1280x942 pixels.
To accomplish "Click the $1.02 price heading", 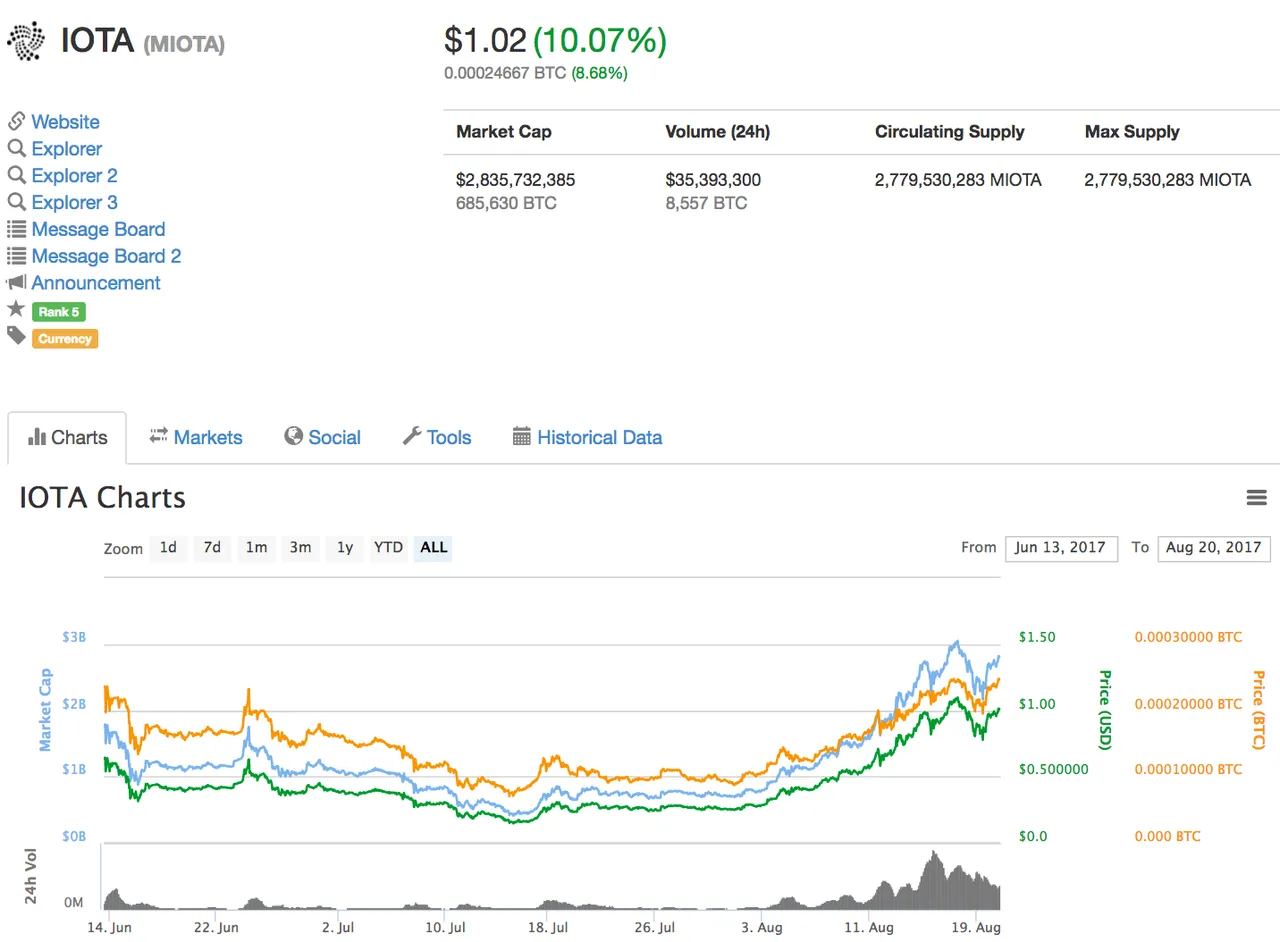I will click(x=485, y=41).
